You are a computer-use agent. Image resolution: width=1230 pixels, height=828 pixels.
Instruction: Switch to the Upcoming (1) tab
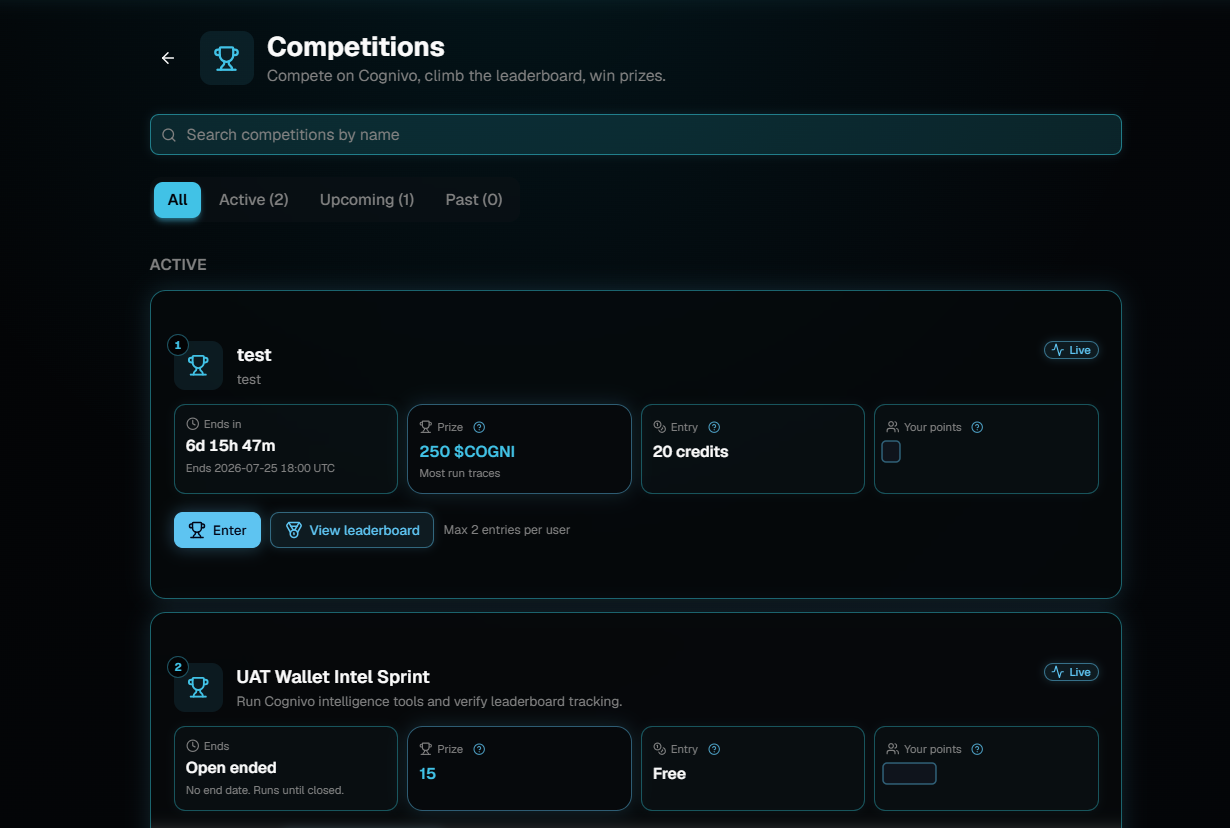(x=367, y=200)
